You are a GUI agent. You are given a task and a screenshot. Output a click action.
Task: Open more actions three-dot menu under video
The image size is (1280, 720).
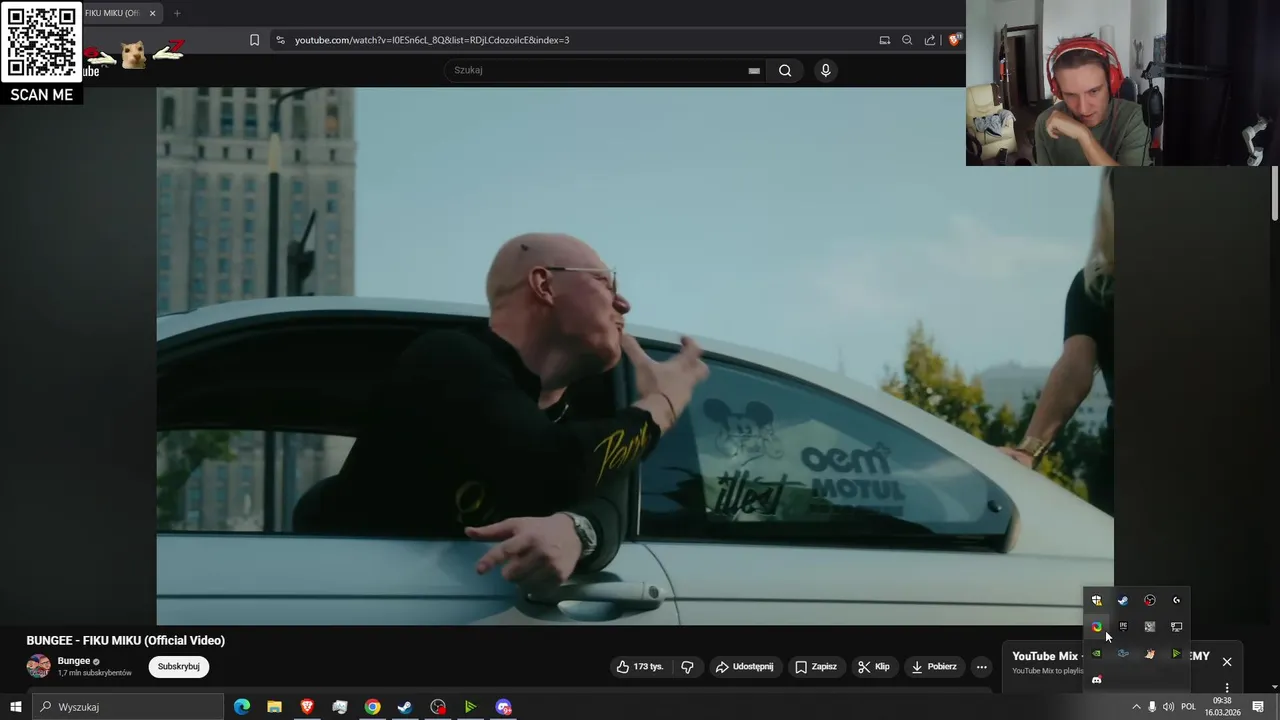pyautogui.click(x=981, y=667)
